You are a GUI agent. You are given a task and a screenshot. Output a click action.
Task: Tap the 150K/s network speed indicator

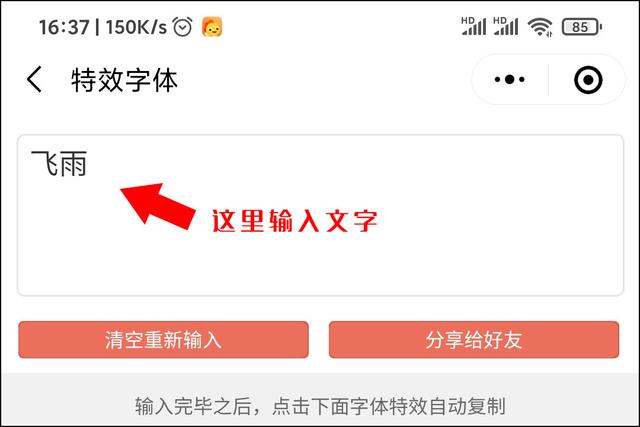(x=136, y=27)
